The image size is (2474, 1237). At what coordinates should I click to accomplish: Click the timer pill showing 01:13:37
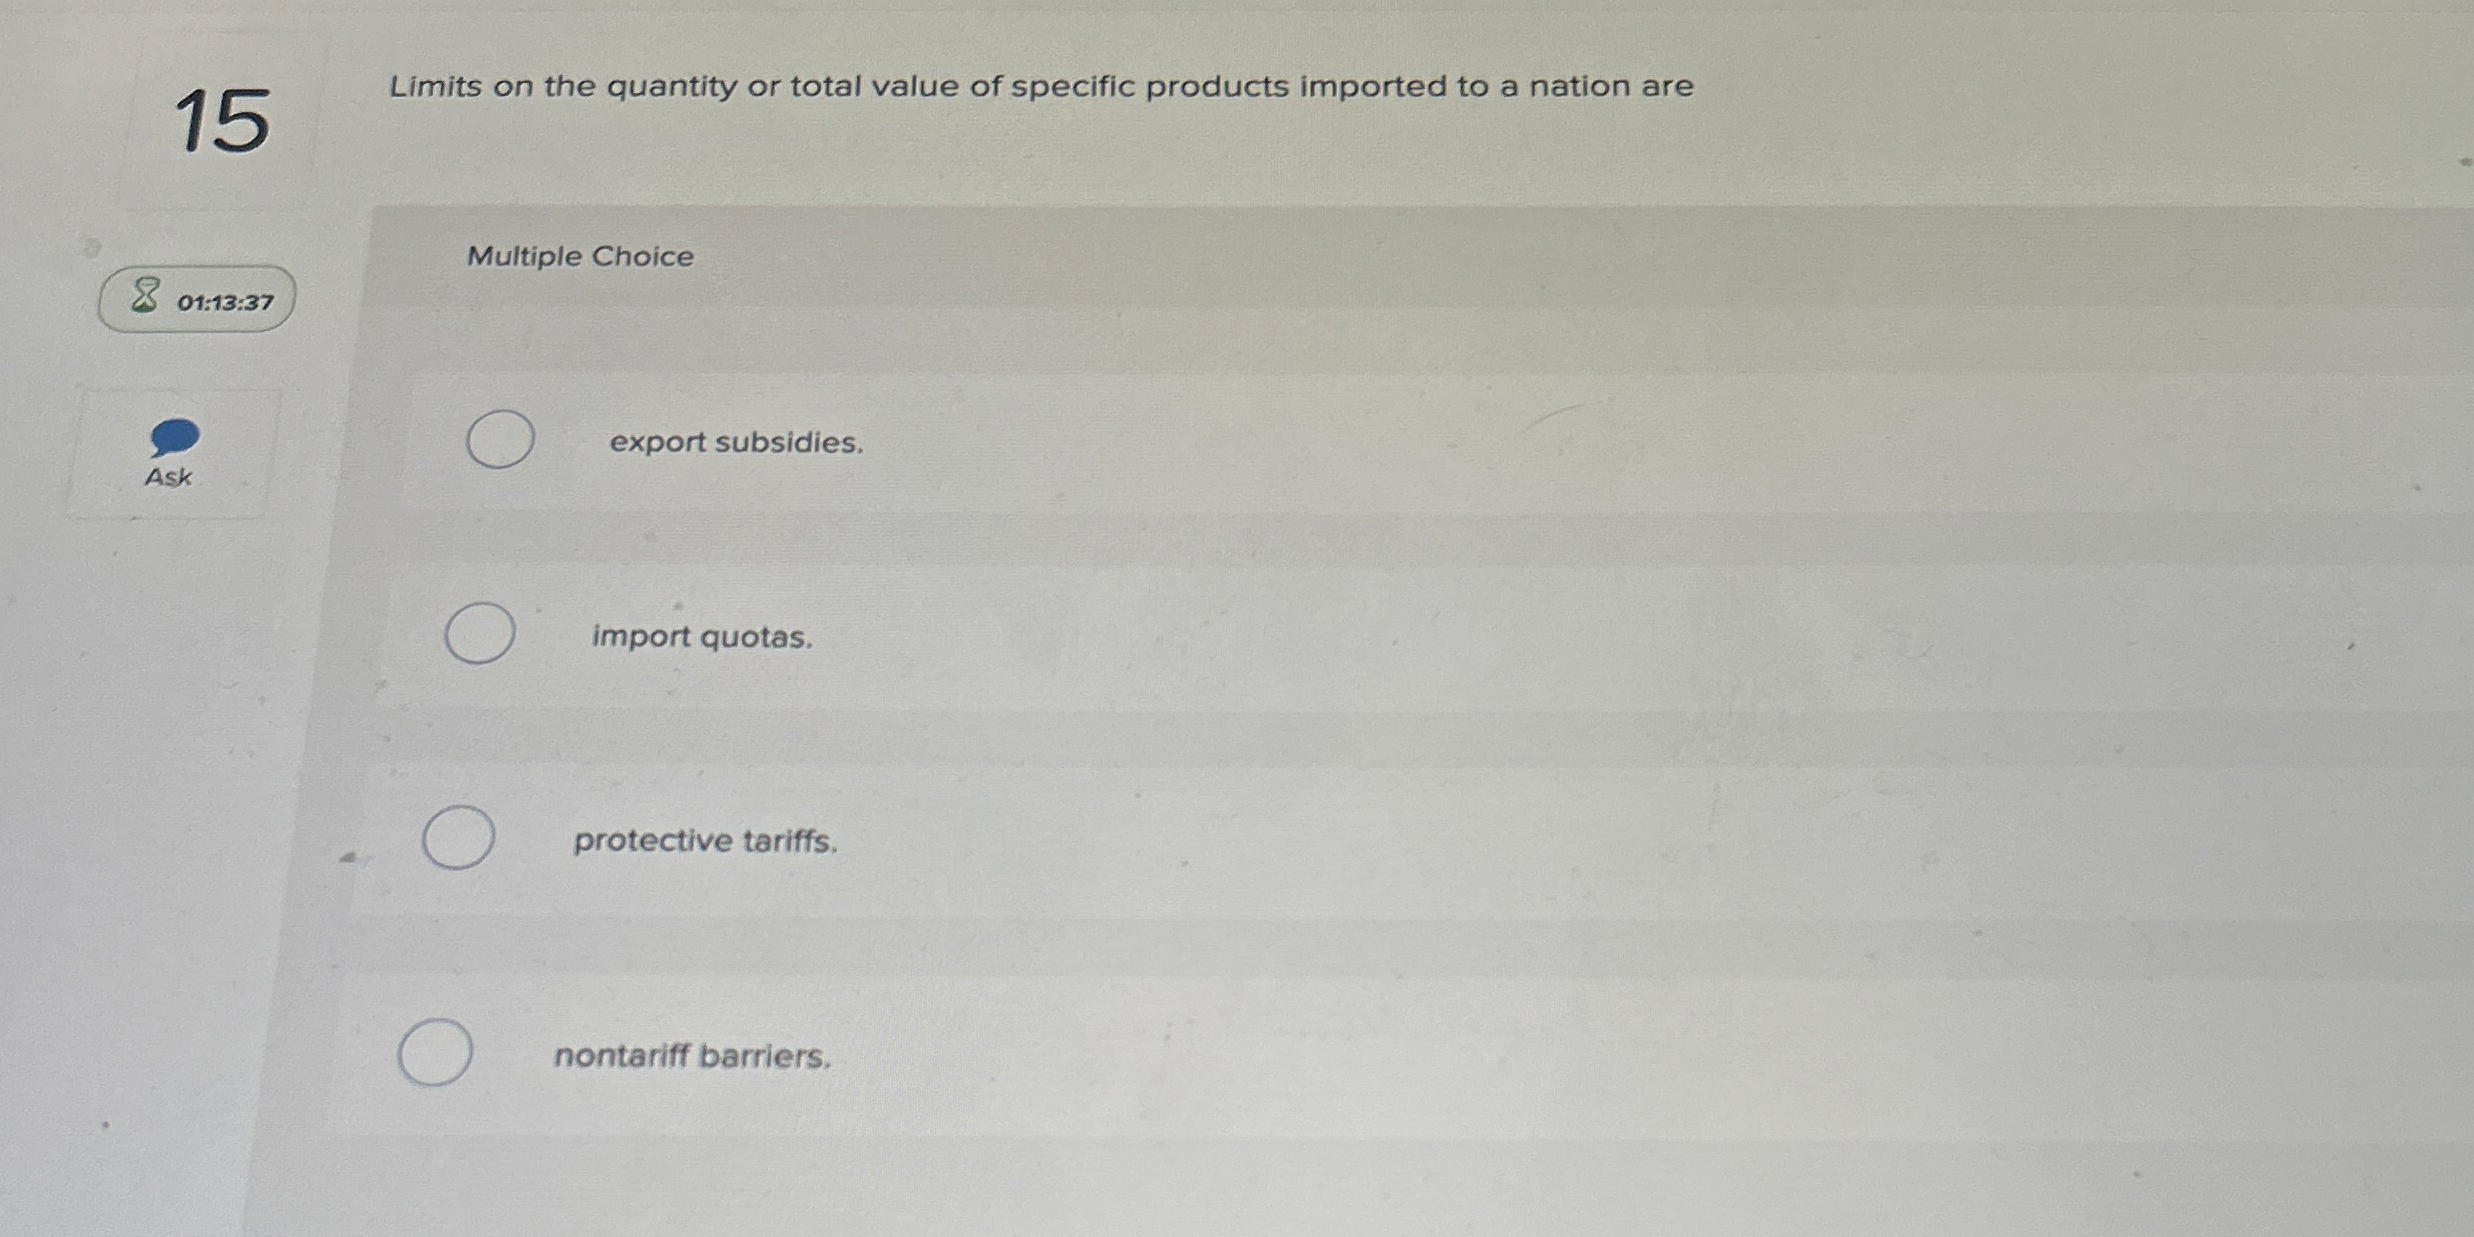tap(196, 298)
